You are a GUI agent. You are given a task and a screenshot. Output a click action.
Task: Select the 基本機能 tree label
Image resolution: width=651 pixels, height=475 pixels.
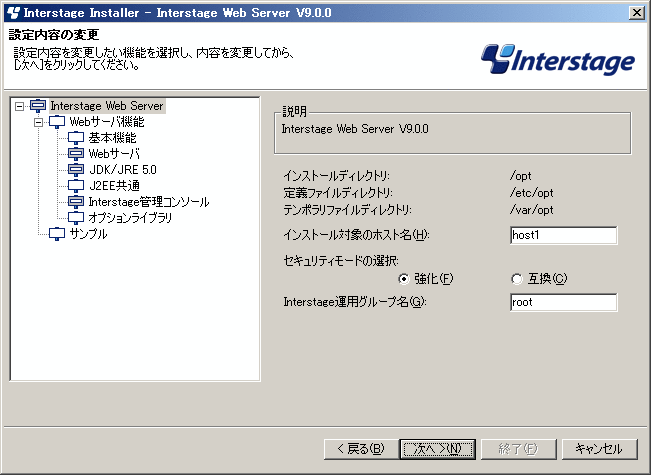tap(113, 138)
